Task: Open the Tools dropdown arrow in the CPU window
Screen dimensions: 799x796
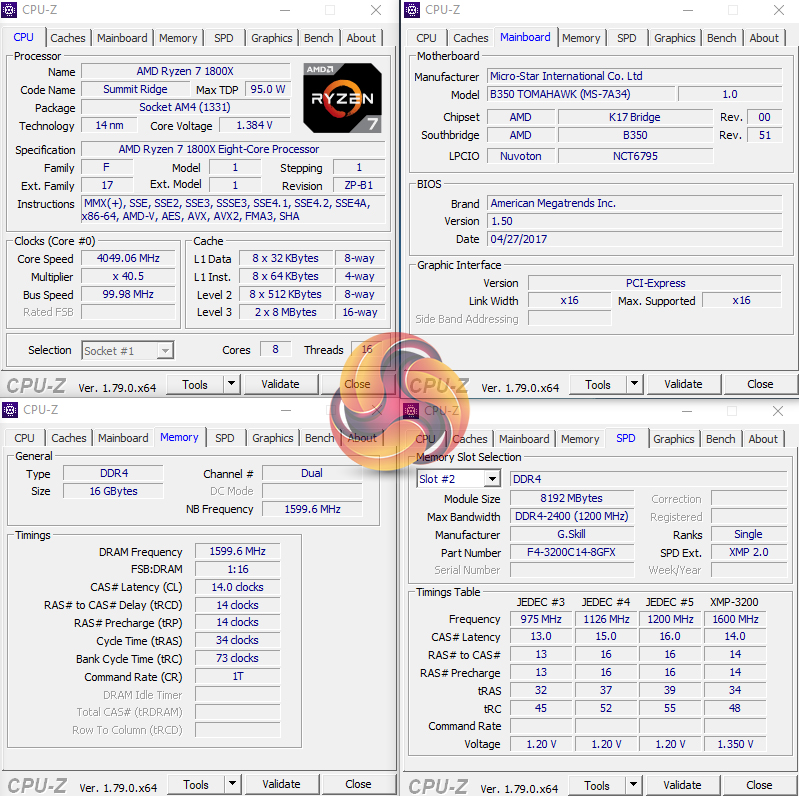Action: pyautogui.click(x=231, y=384)
